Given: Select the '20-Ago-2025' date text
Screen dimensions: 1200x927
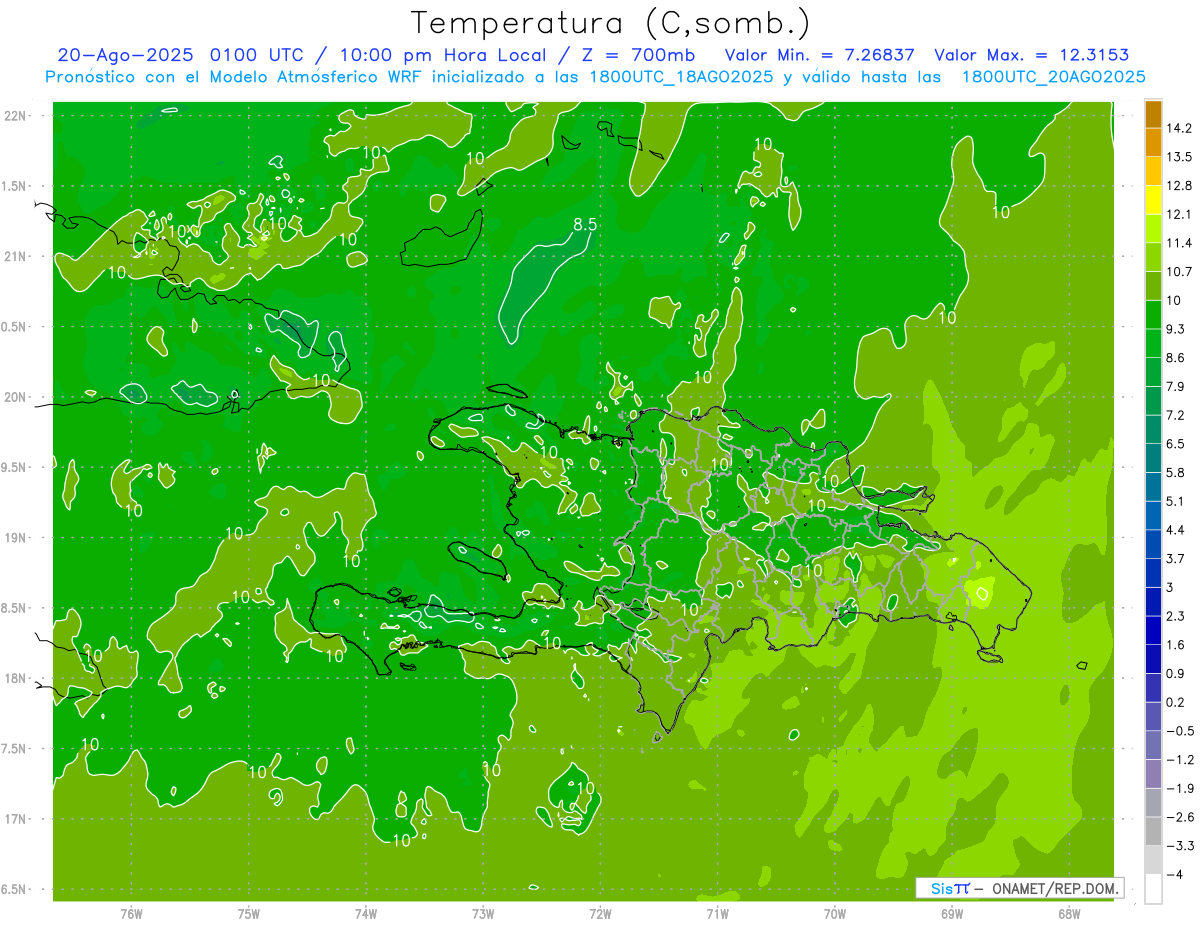Looking at the screenshot, I should pyautogui.click(x=126, y=55).
